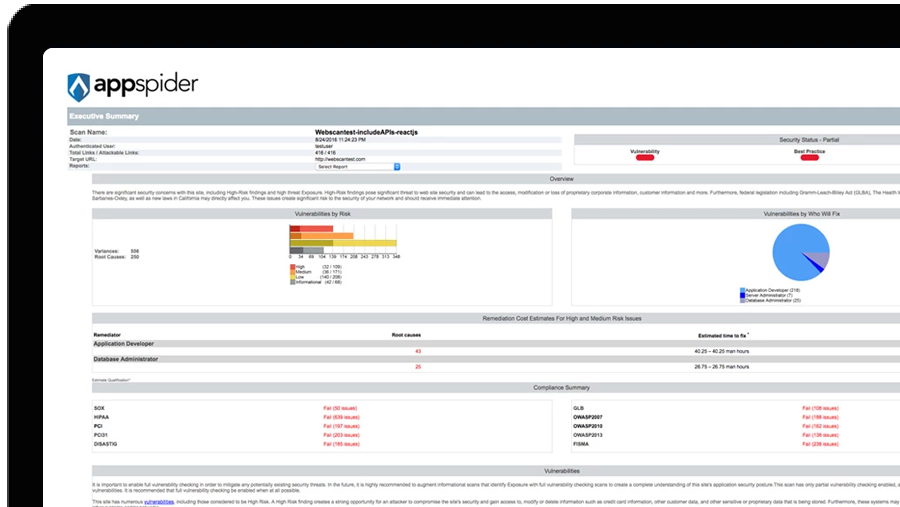Click the Total Links value 416 / 416
Image resolution: width=900 pixels, height=507 pixels.
325,153
